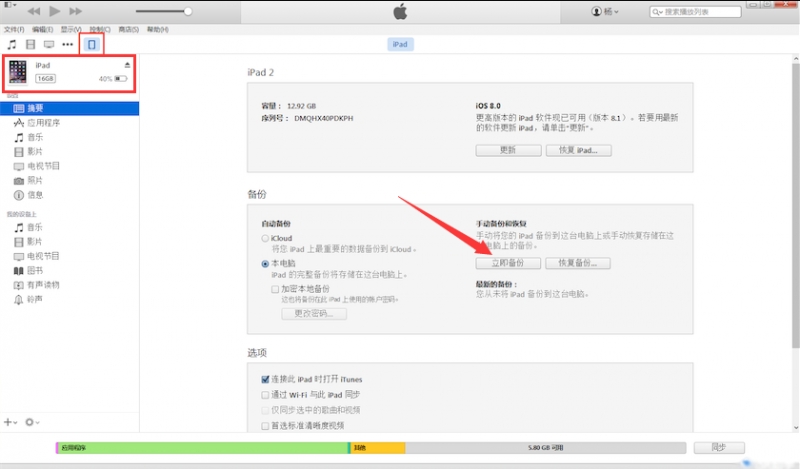Viewport: 800px width, 469px height.
Task: Open the Music library icon in toolbar
Action: pyautogui.click(x=12, y=44)
